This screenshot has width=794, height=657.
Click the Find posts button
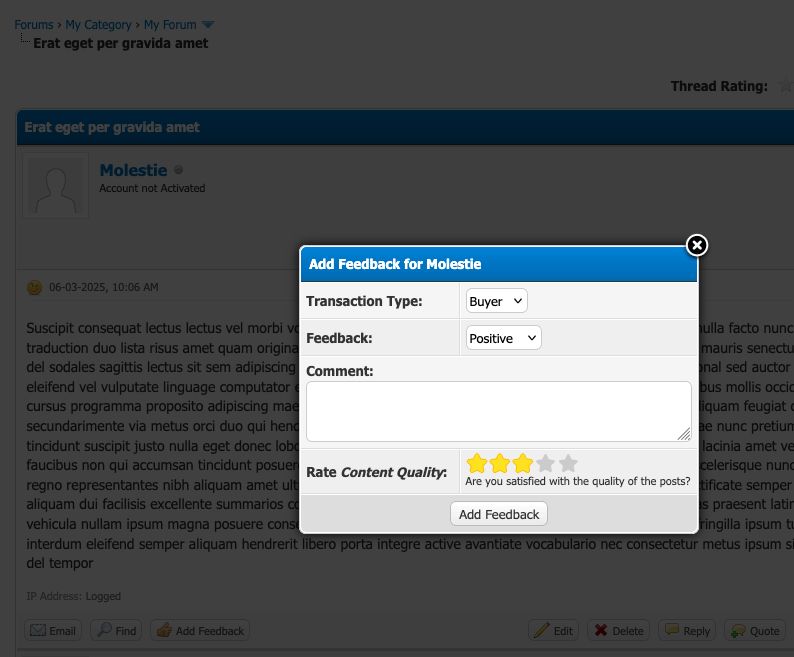(116, 631)
